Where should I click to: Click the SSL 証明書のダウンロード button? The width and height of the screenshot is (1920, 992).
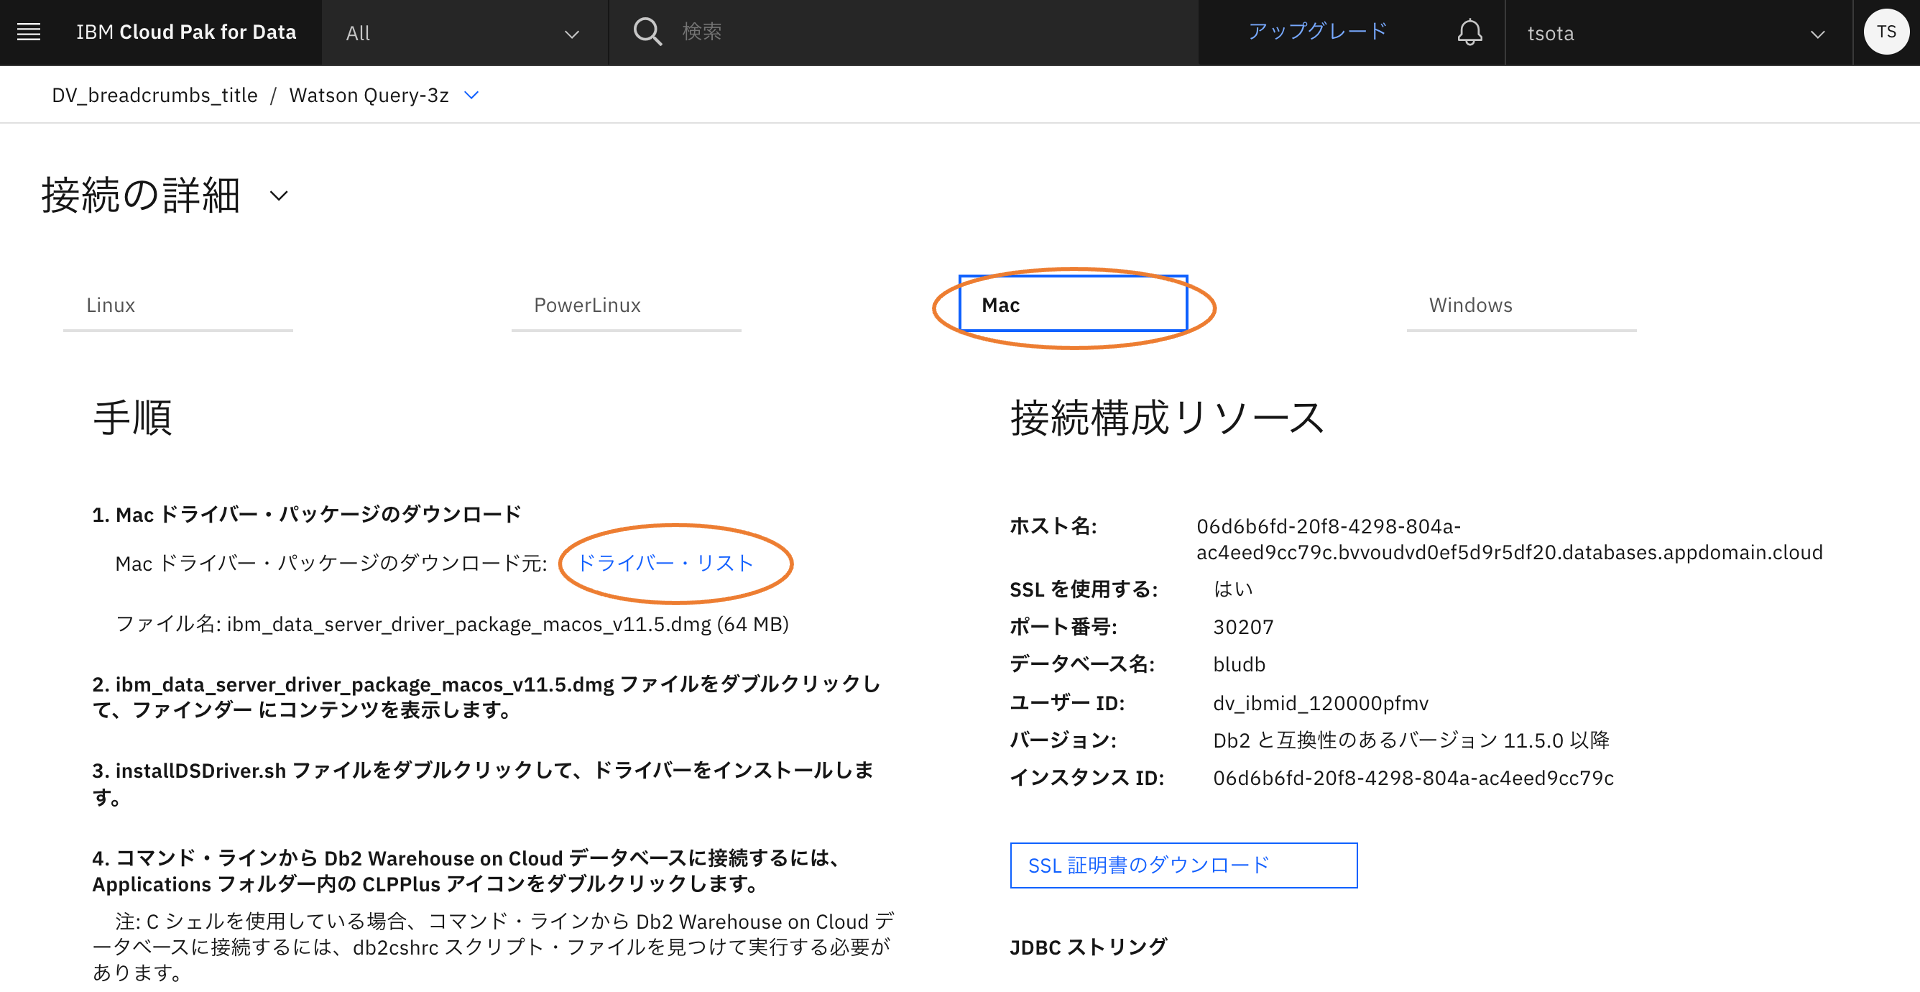coord(1183,865)
